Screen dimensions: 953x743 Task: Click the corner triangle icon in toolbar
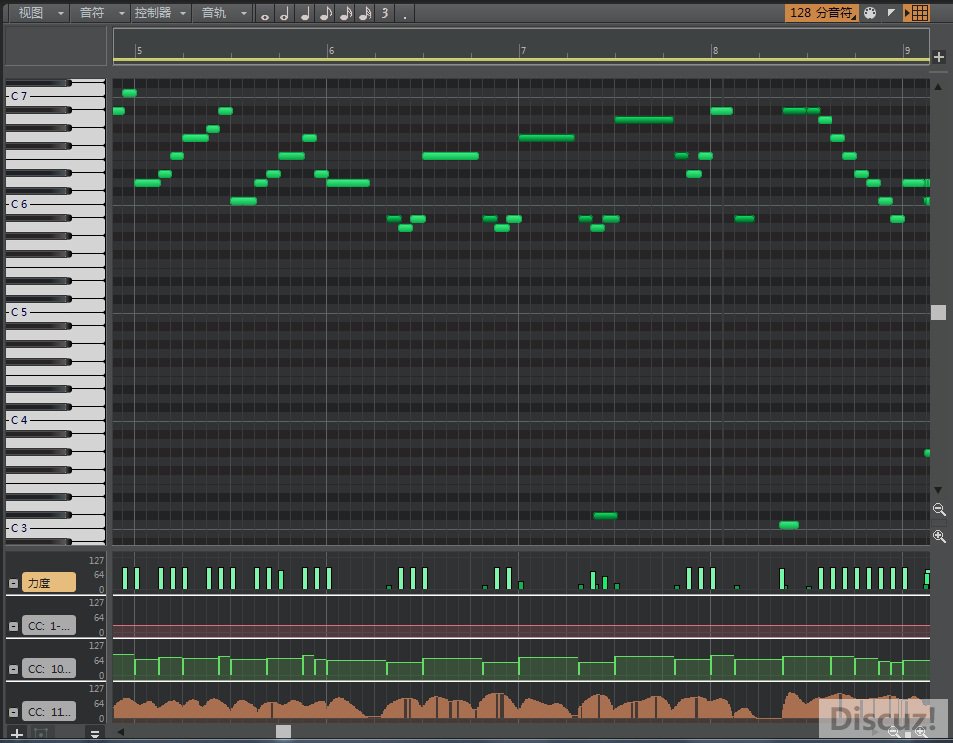(891, 12)
